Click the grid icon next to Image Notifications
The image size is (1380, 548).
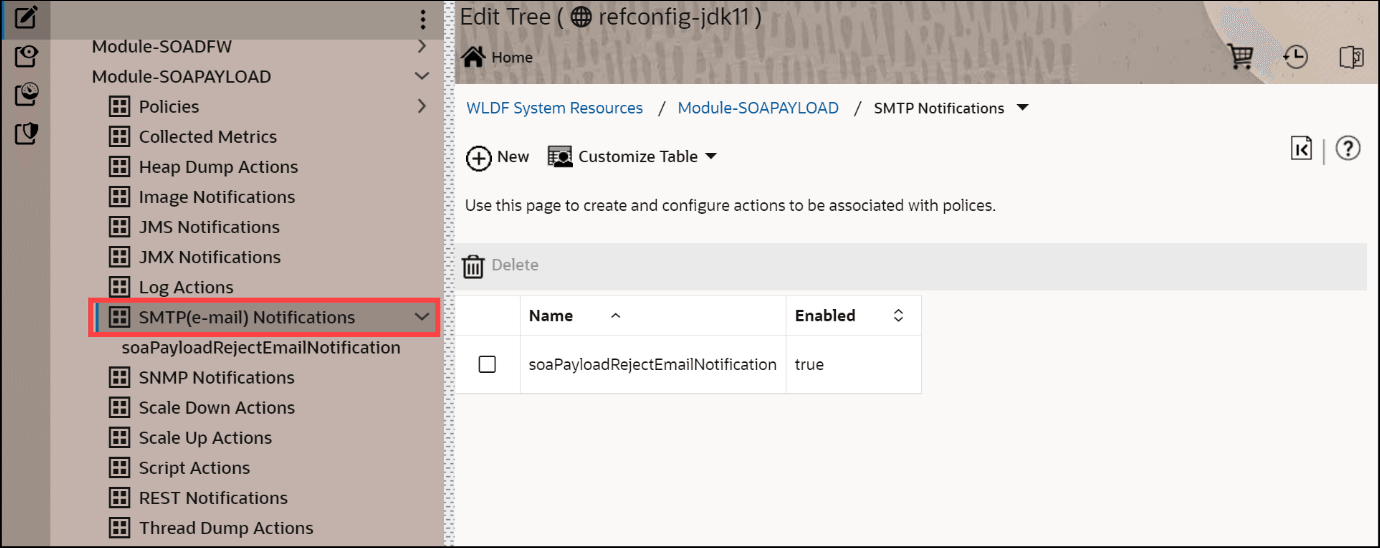pos(120,197)
